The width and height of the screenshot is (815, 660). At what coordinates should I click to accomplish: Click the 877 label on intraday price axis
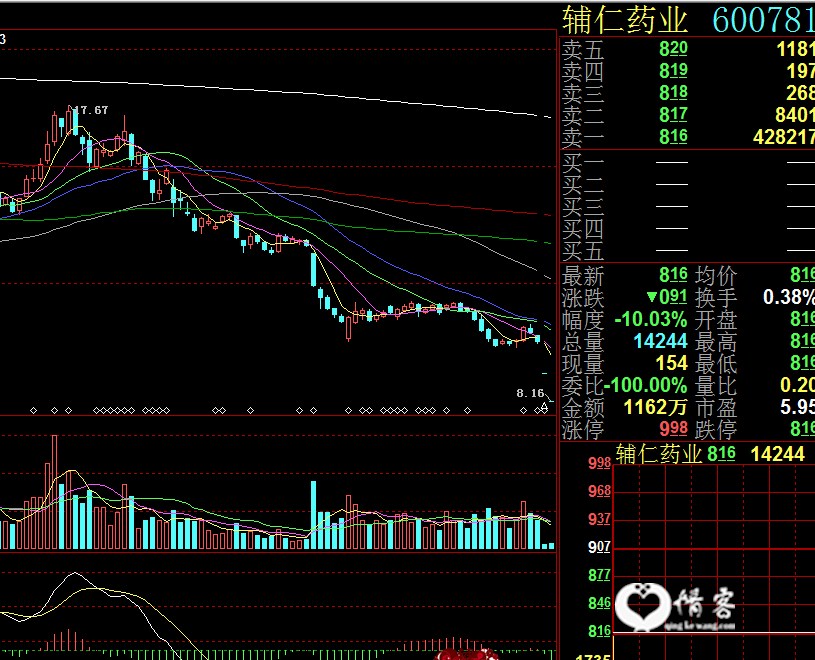599,575
